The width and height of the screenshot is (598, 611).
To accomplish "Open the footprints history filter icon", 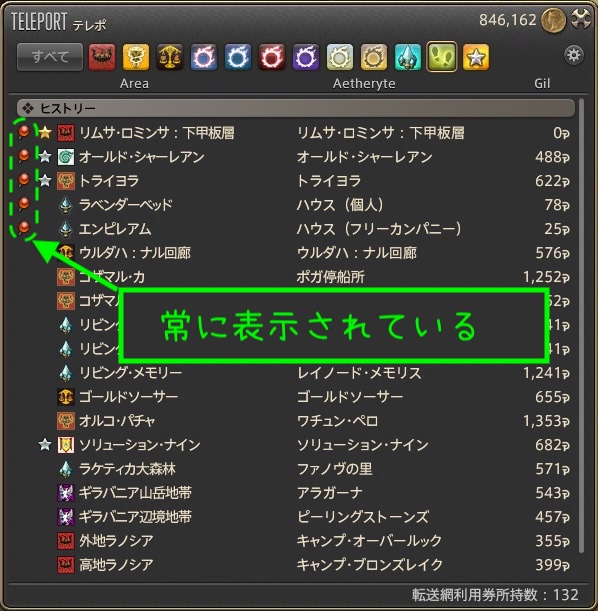I will pyautogui.click(x=442, y=57).
